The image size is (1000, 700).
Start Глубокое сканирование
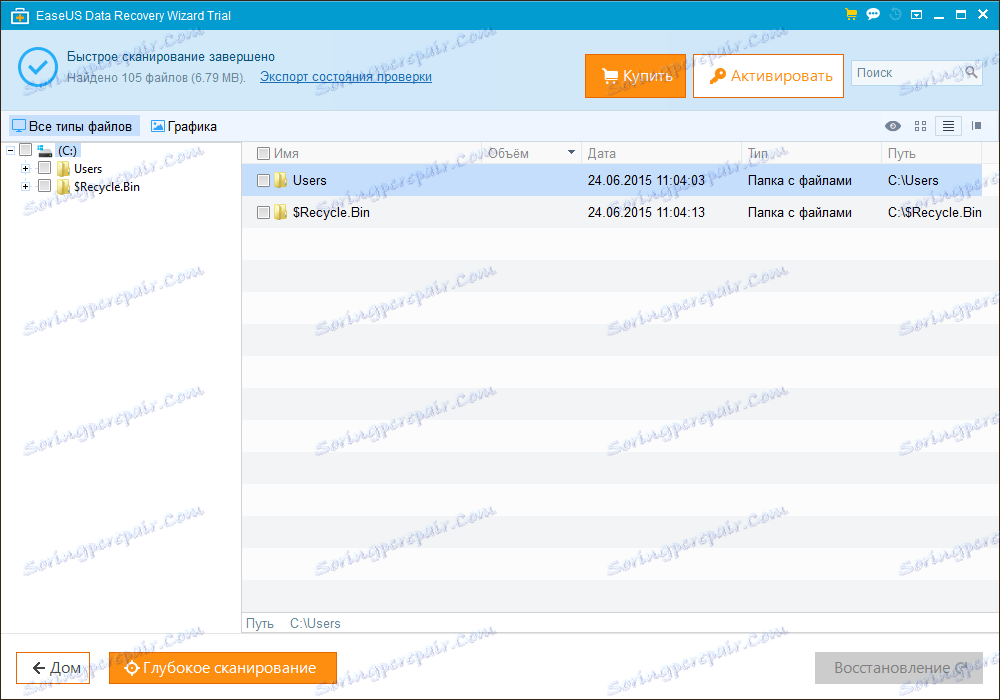223,667
